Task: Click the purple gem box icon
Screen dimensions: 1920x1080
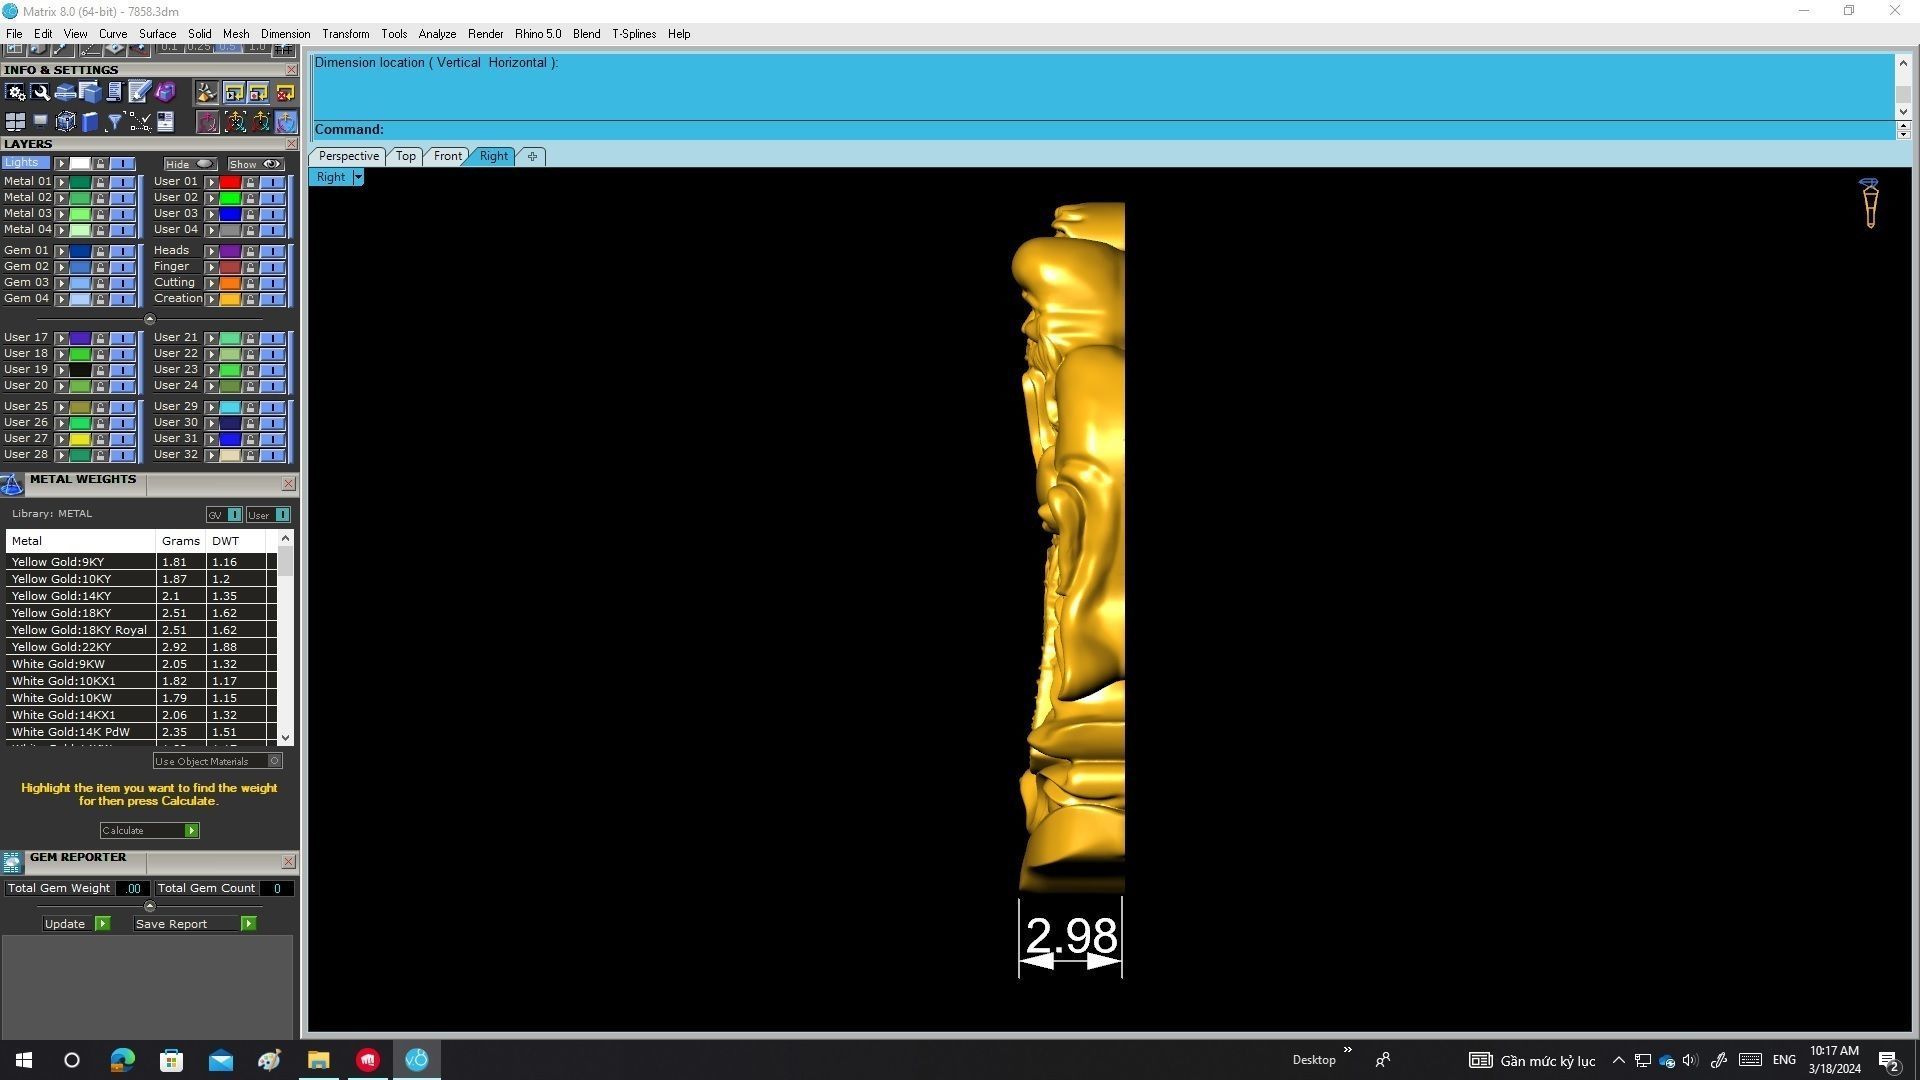Action: [x=165, y=92]
